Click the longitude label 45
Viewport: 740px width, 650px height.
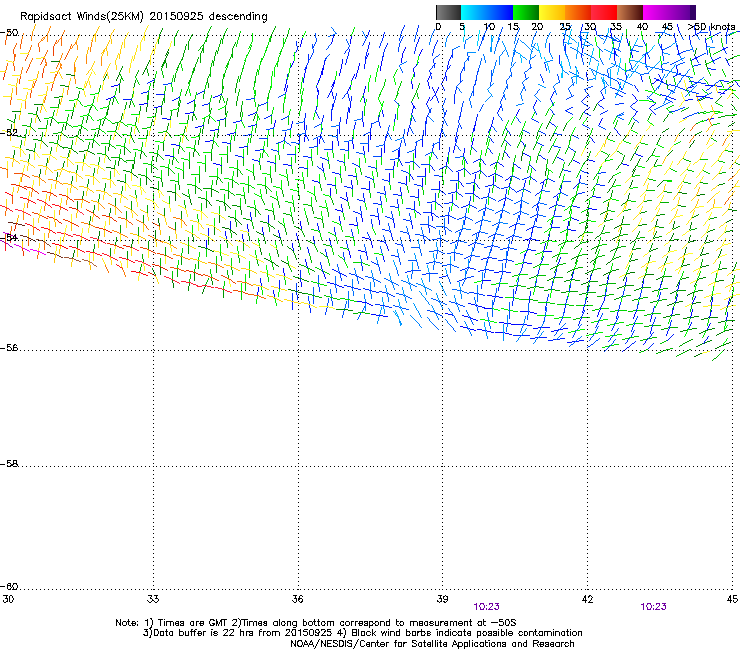(732, 599)
